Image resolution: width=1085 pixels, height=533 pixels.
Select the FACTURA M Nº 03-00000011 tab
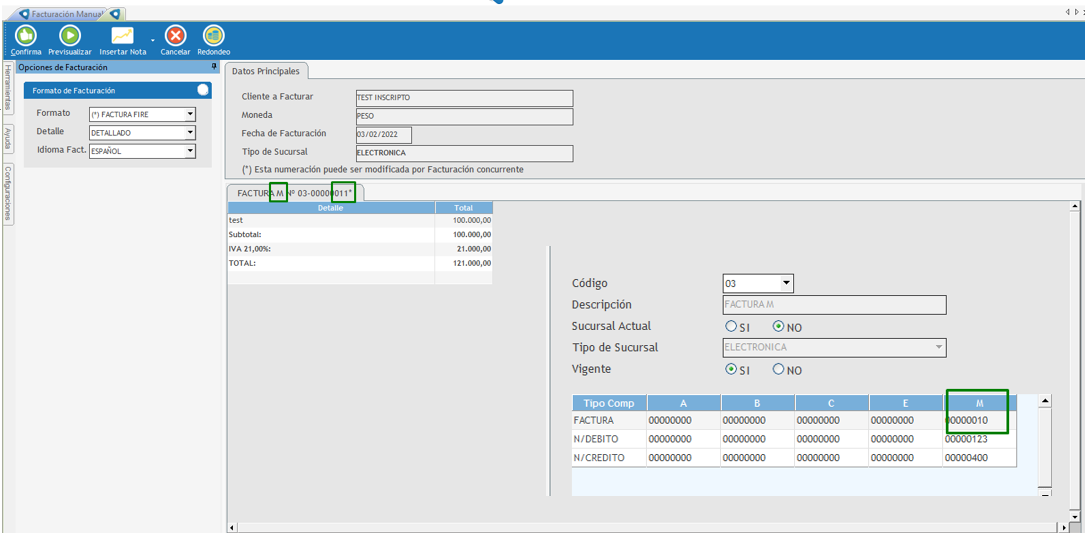pos(294,193)
